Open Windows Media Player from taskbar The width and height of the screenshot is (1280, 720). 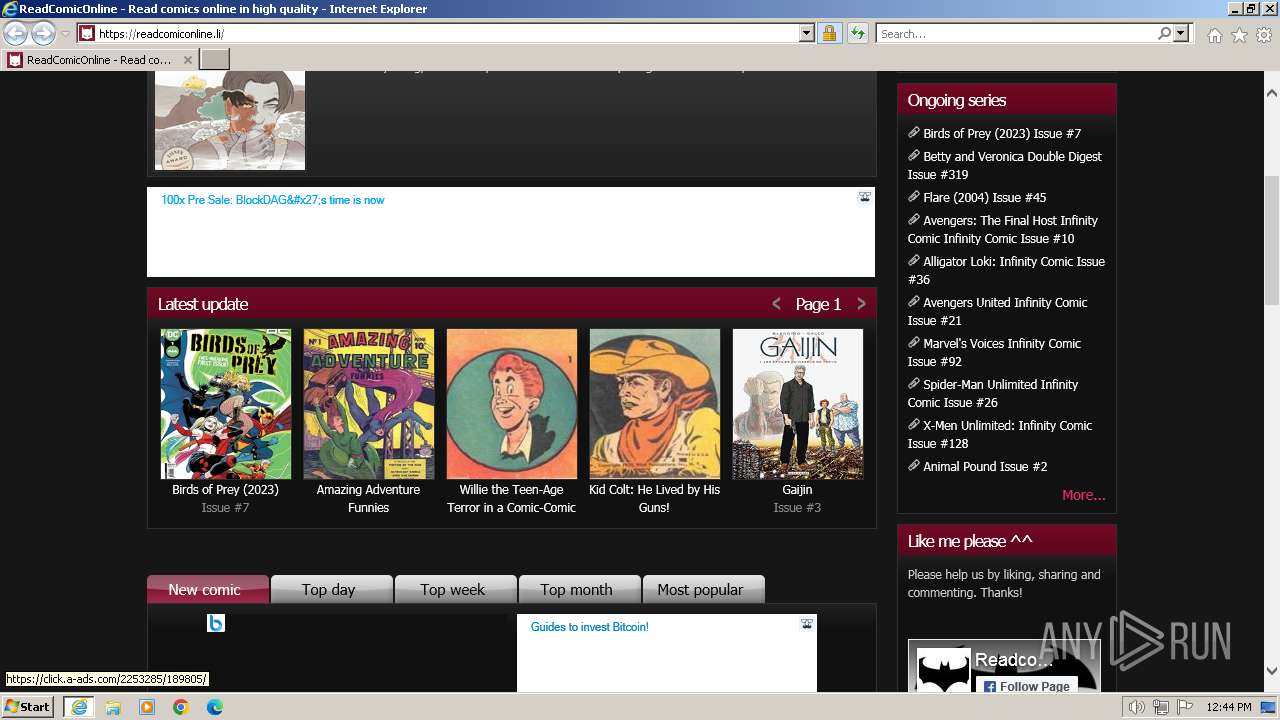[147, 707]
